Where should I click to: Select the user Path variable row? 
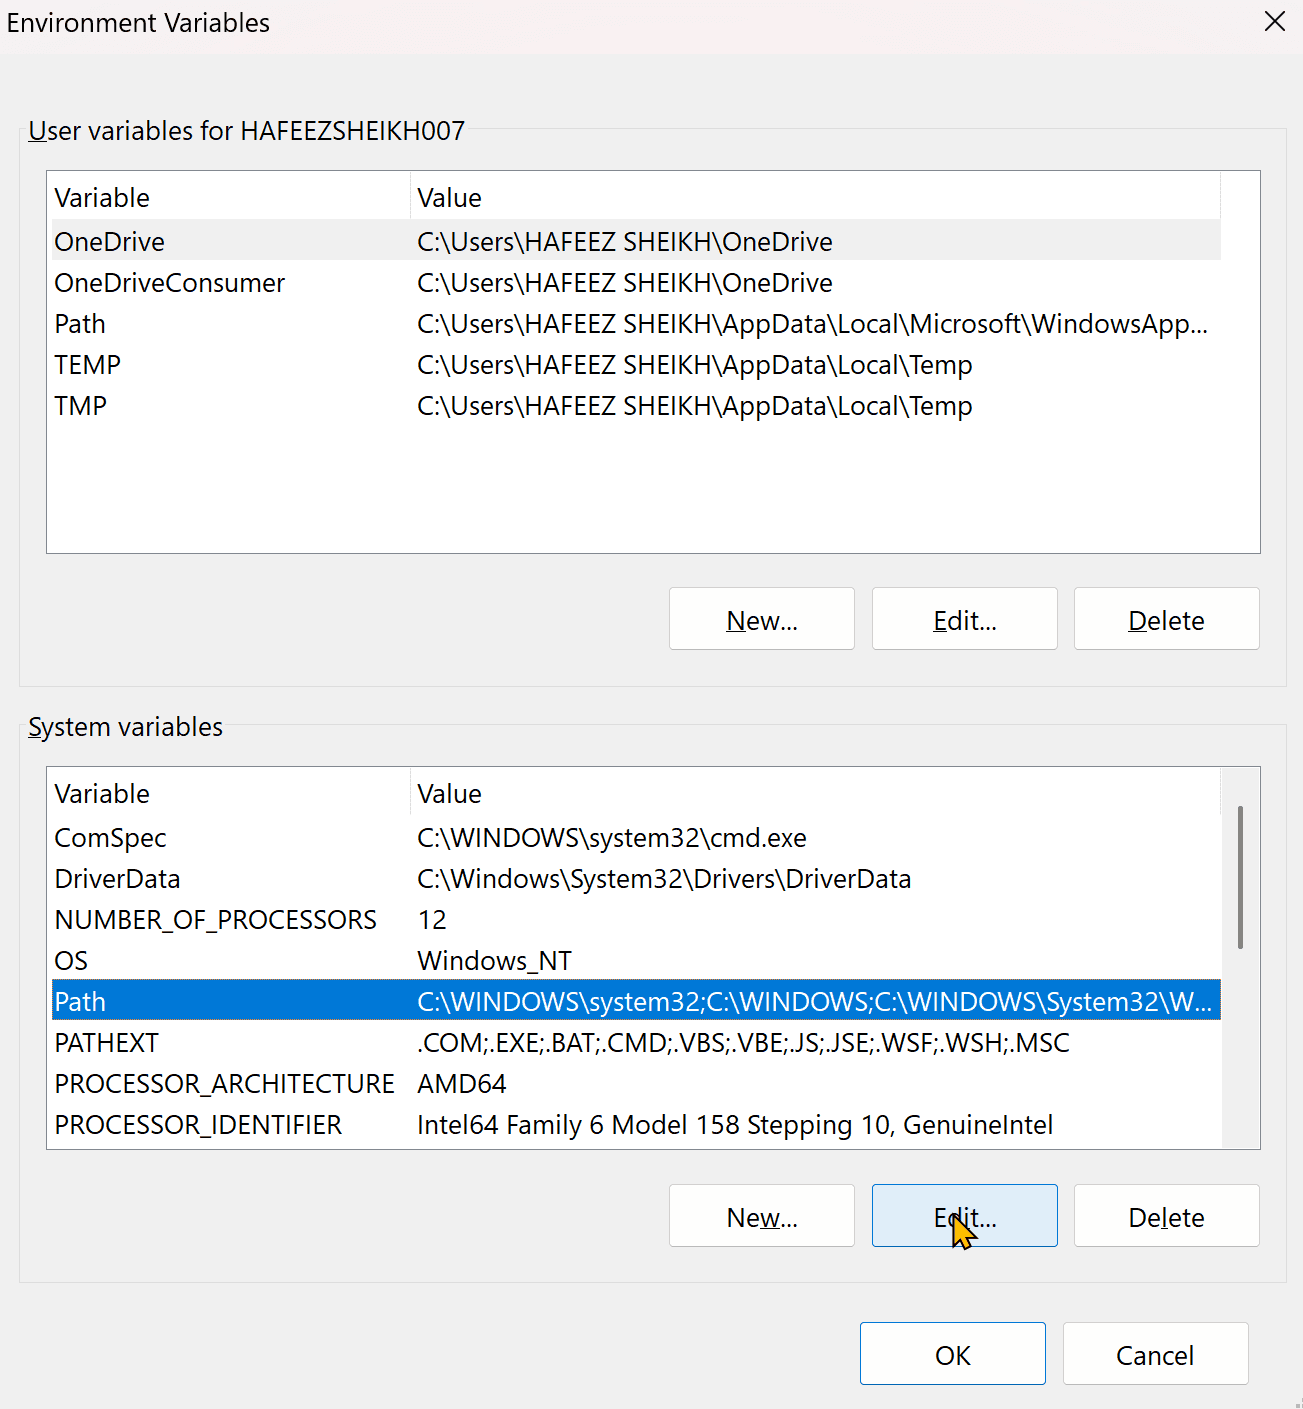(x=636, y=323)
